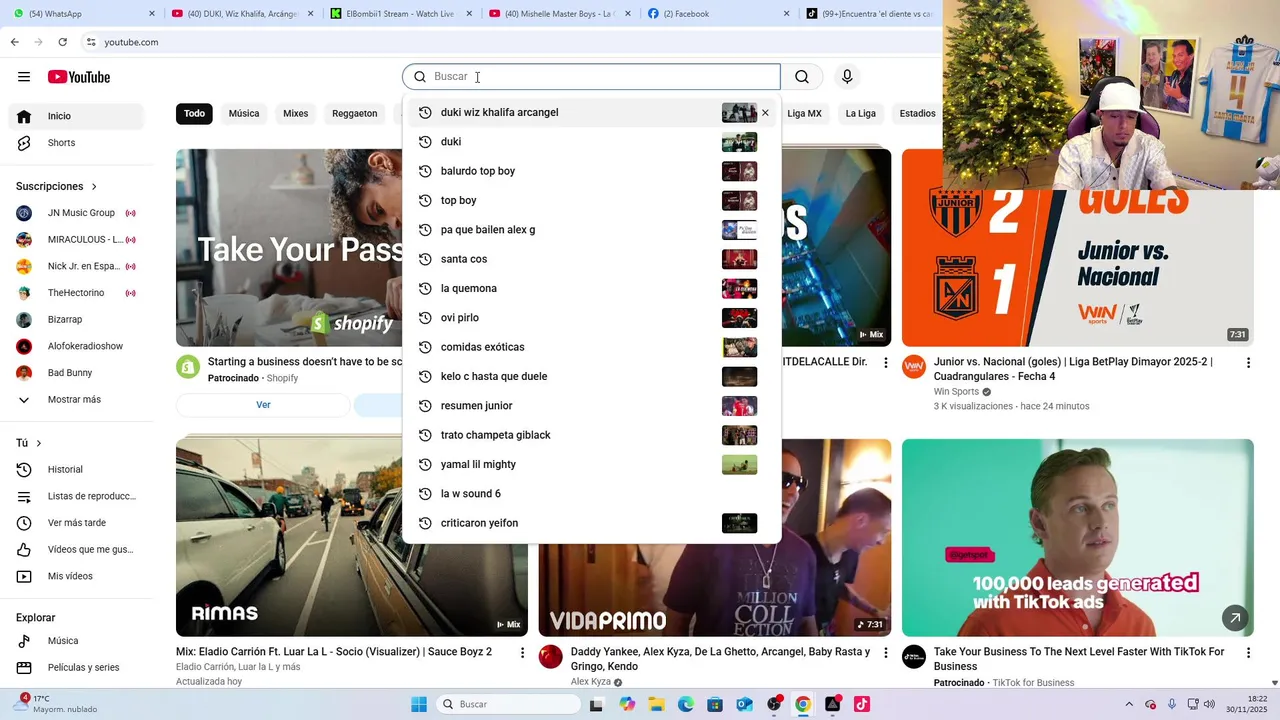Open Videos que me gustan
This screenshot has width=1280, height=720.
(x=76, y=549)
